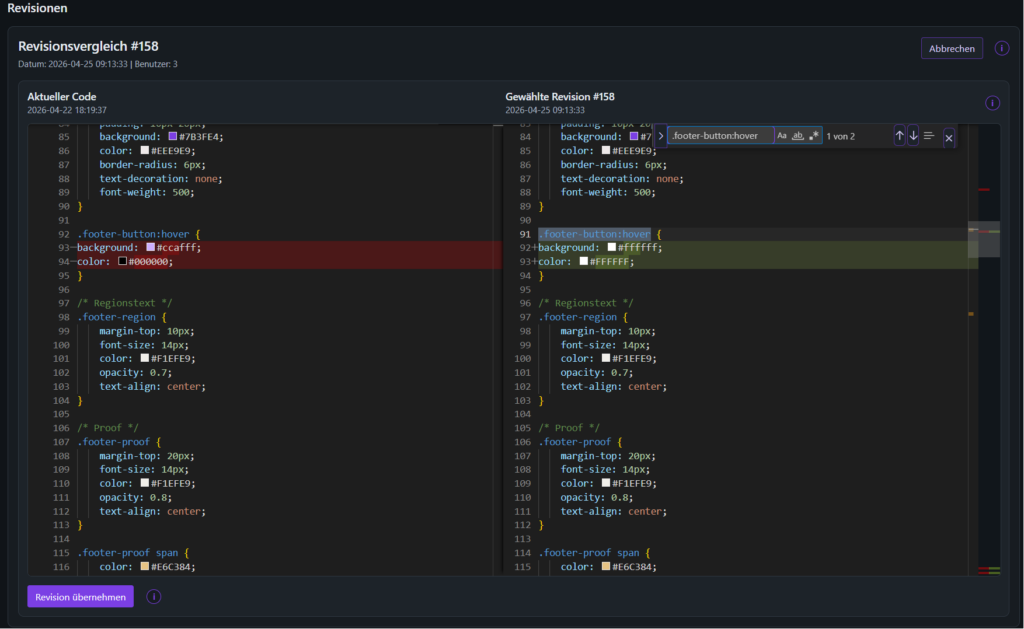The height and width of the screenshot is (629, 1024).
Task: Click the #EEE9E9 swatch on right line 85
Action: pos(605,150)
